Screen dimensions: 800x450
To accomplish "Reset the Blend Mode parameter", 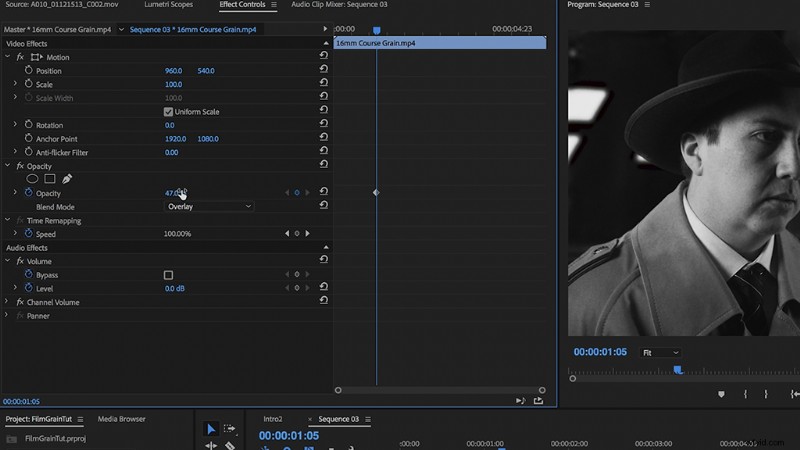I will click(x=323, y=205).
